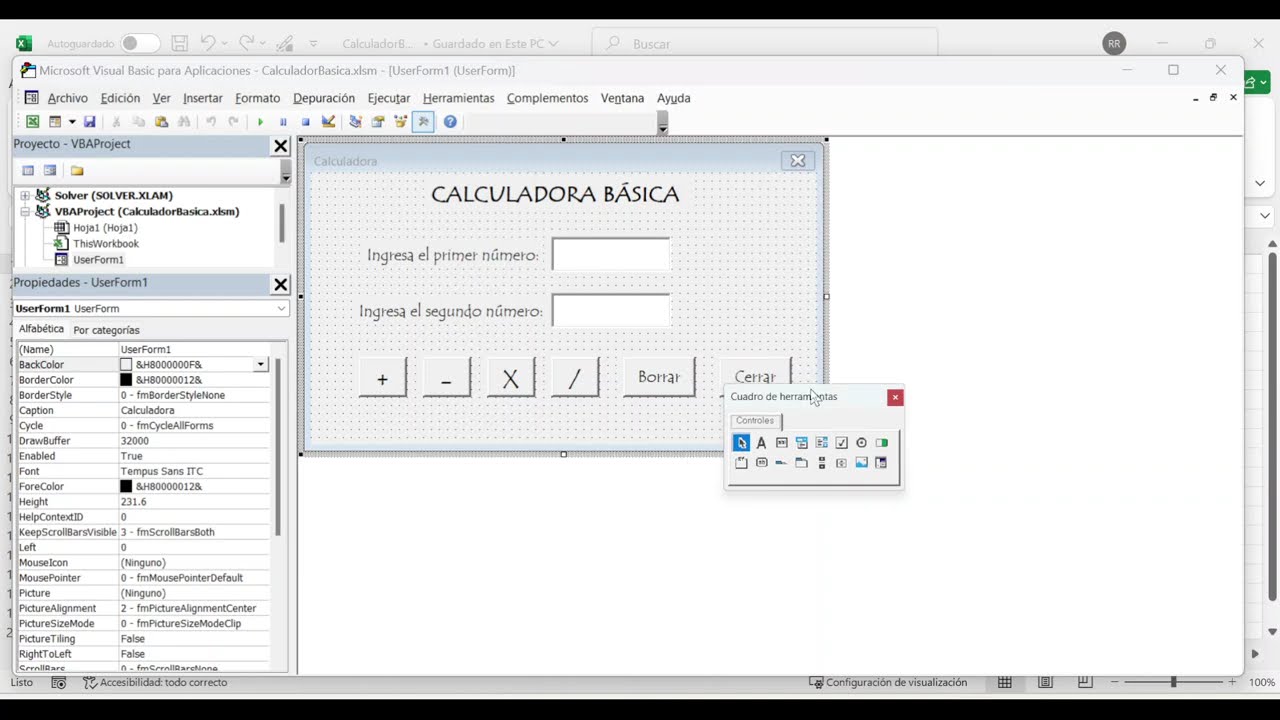
Task: Click the Cerrar button on the form
Action: pos(755,373)
